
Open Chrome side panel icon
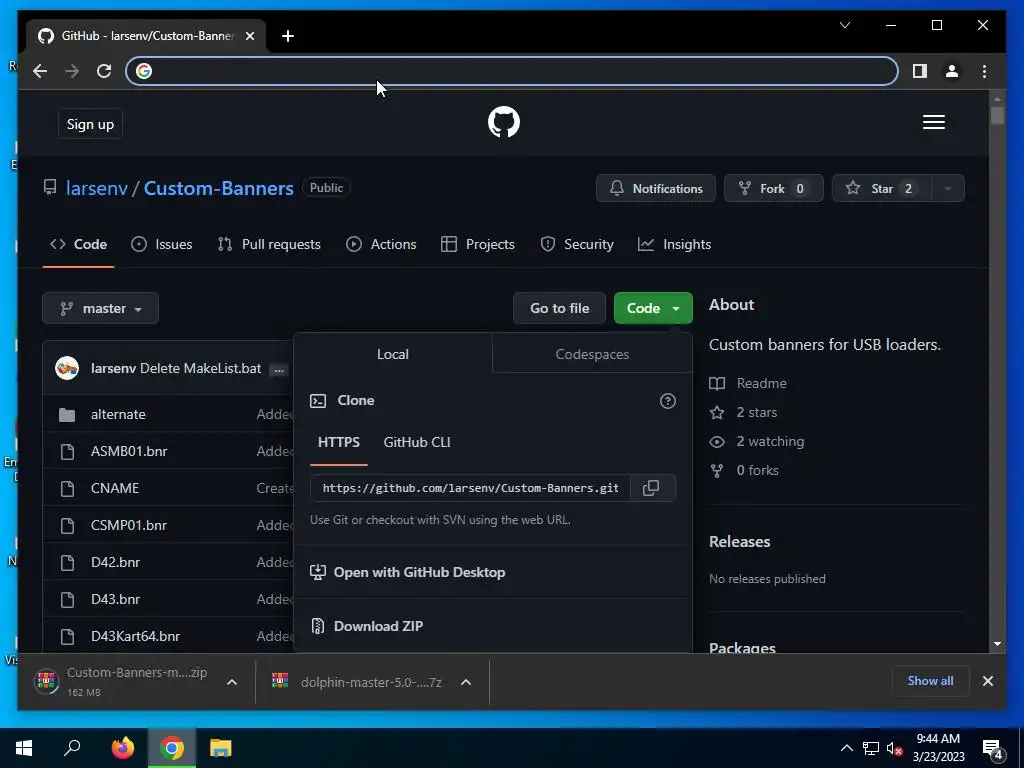920,71
